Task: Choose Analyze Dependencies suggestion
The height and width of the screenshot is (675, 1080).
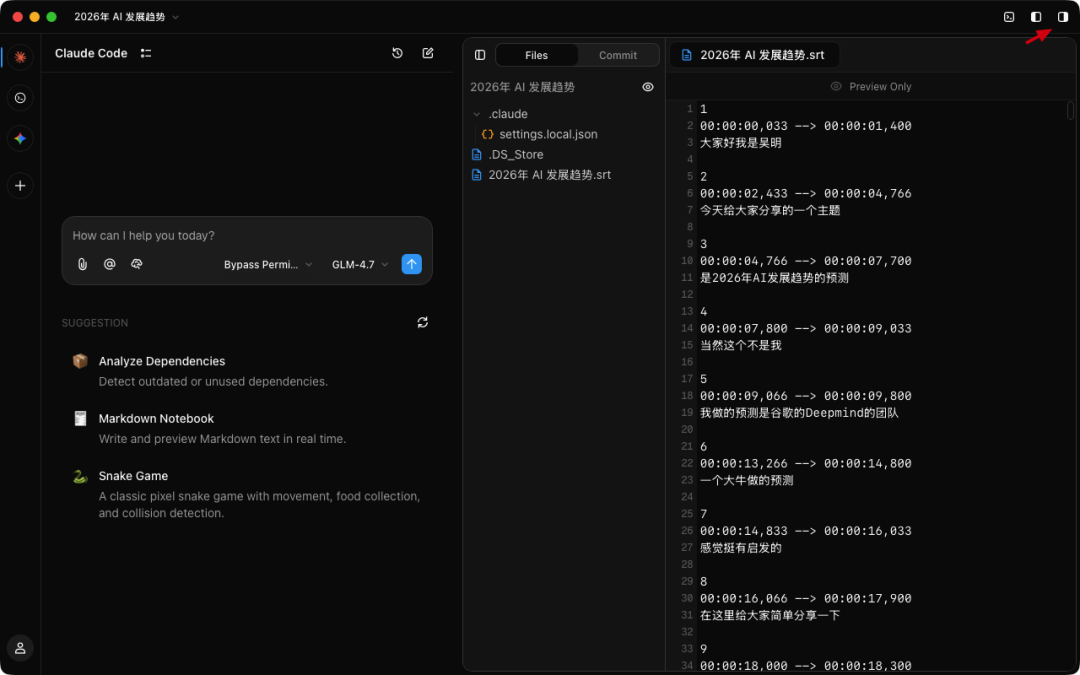Action: [x=247, y=371]
